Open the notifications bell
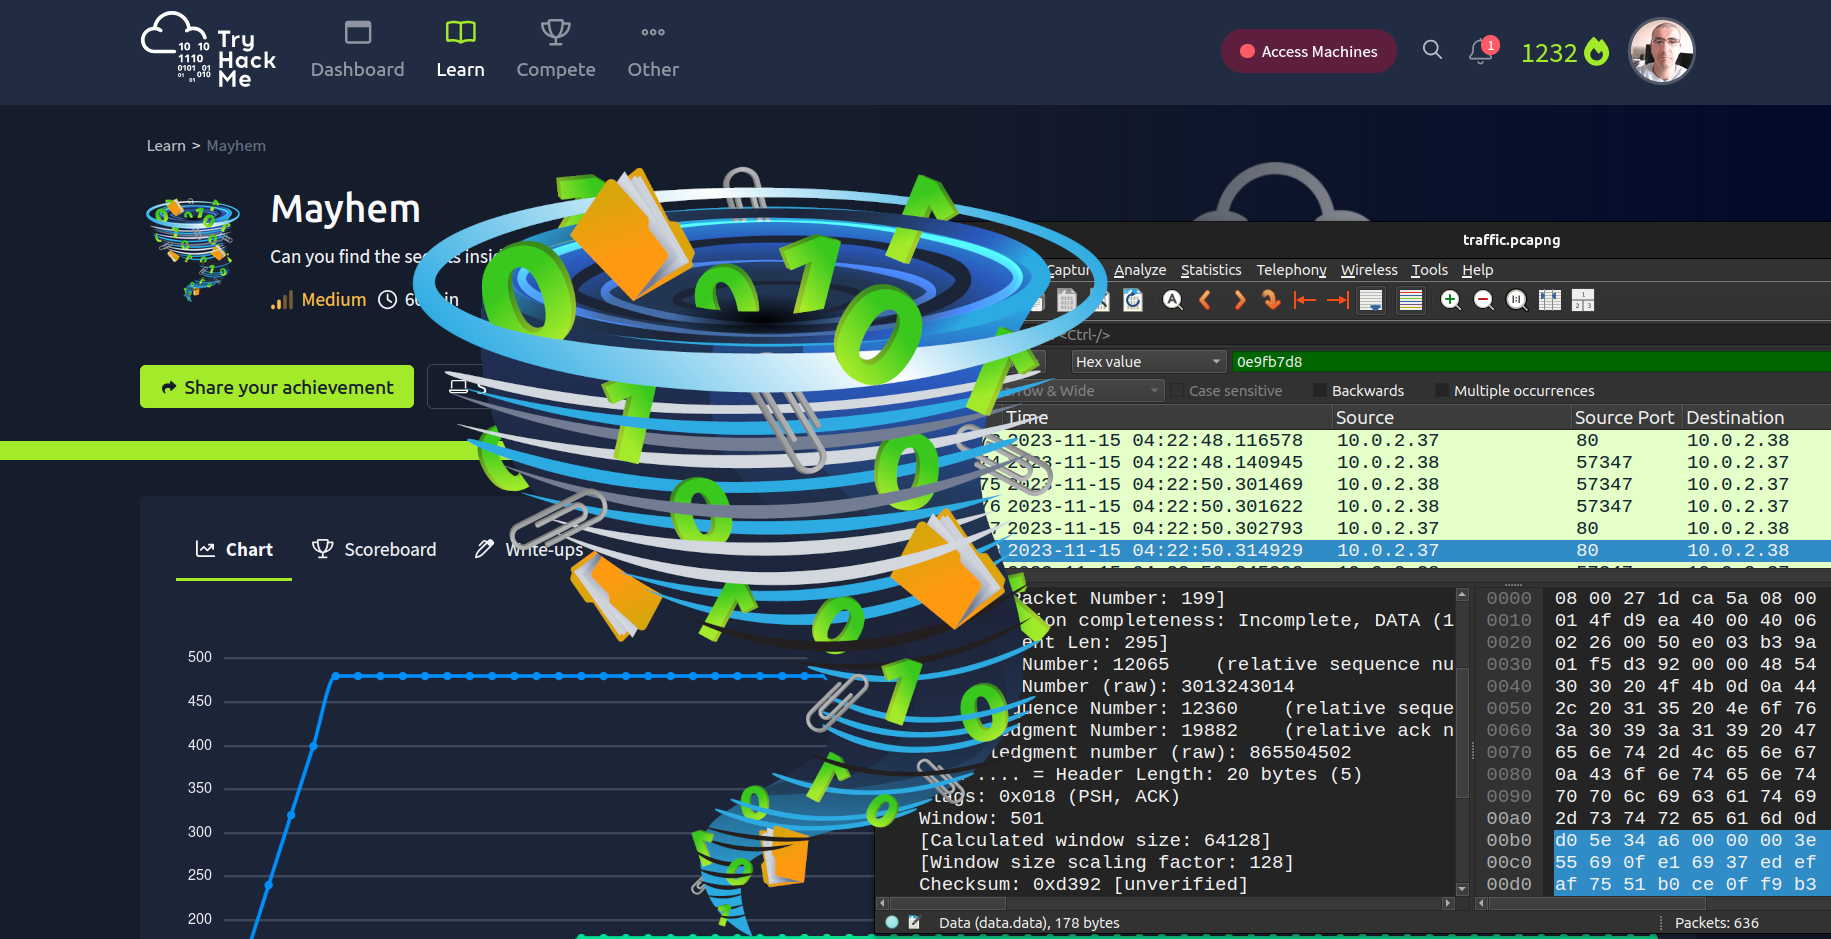The width and height of the screenshot is (1831, 939). click(x=1481, y=51)
